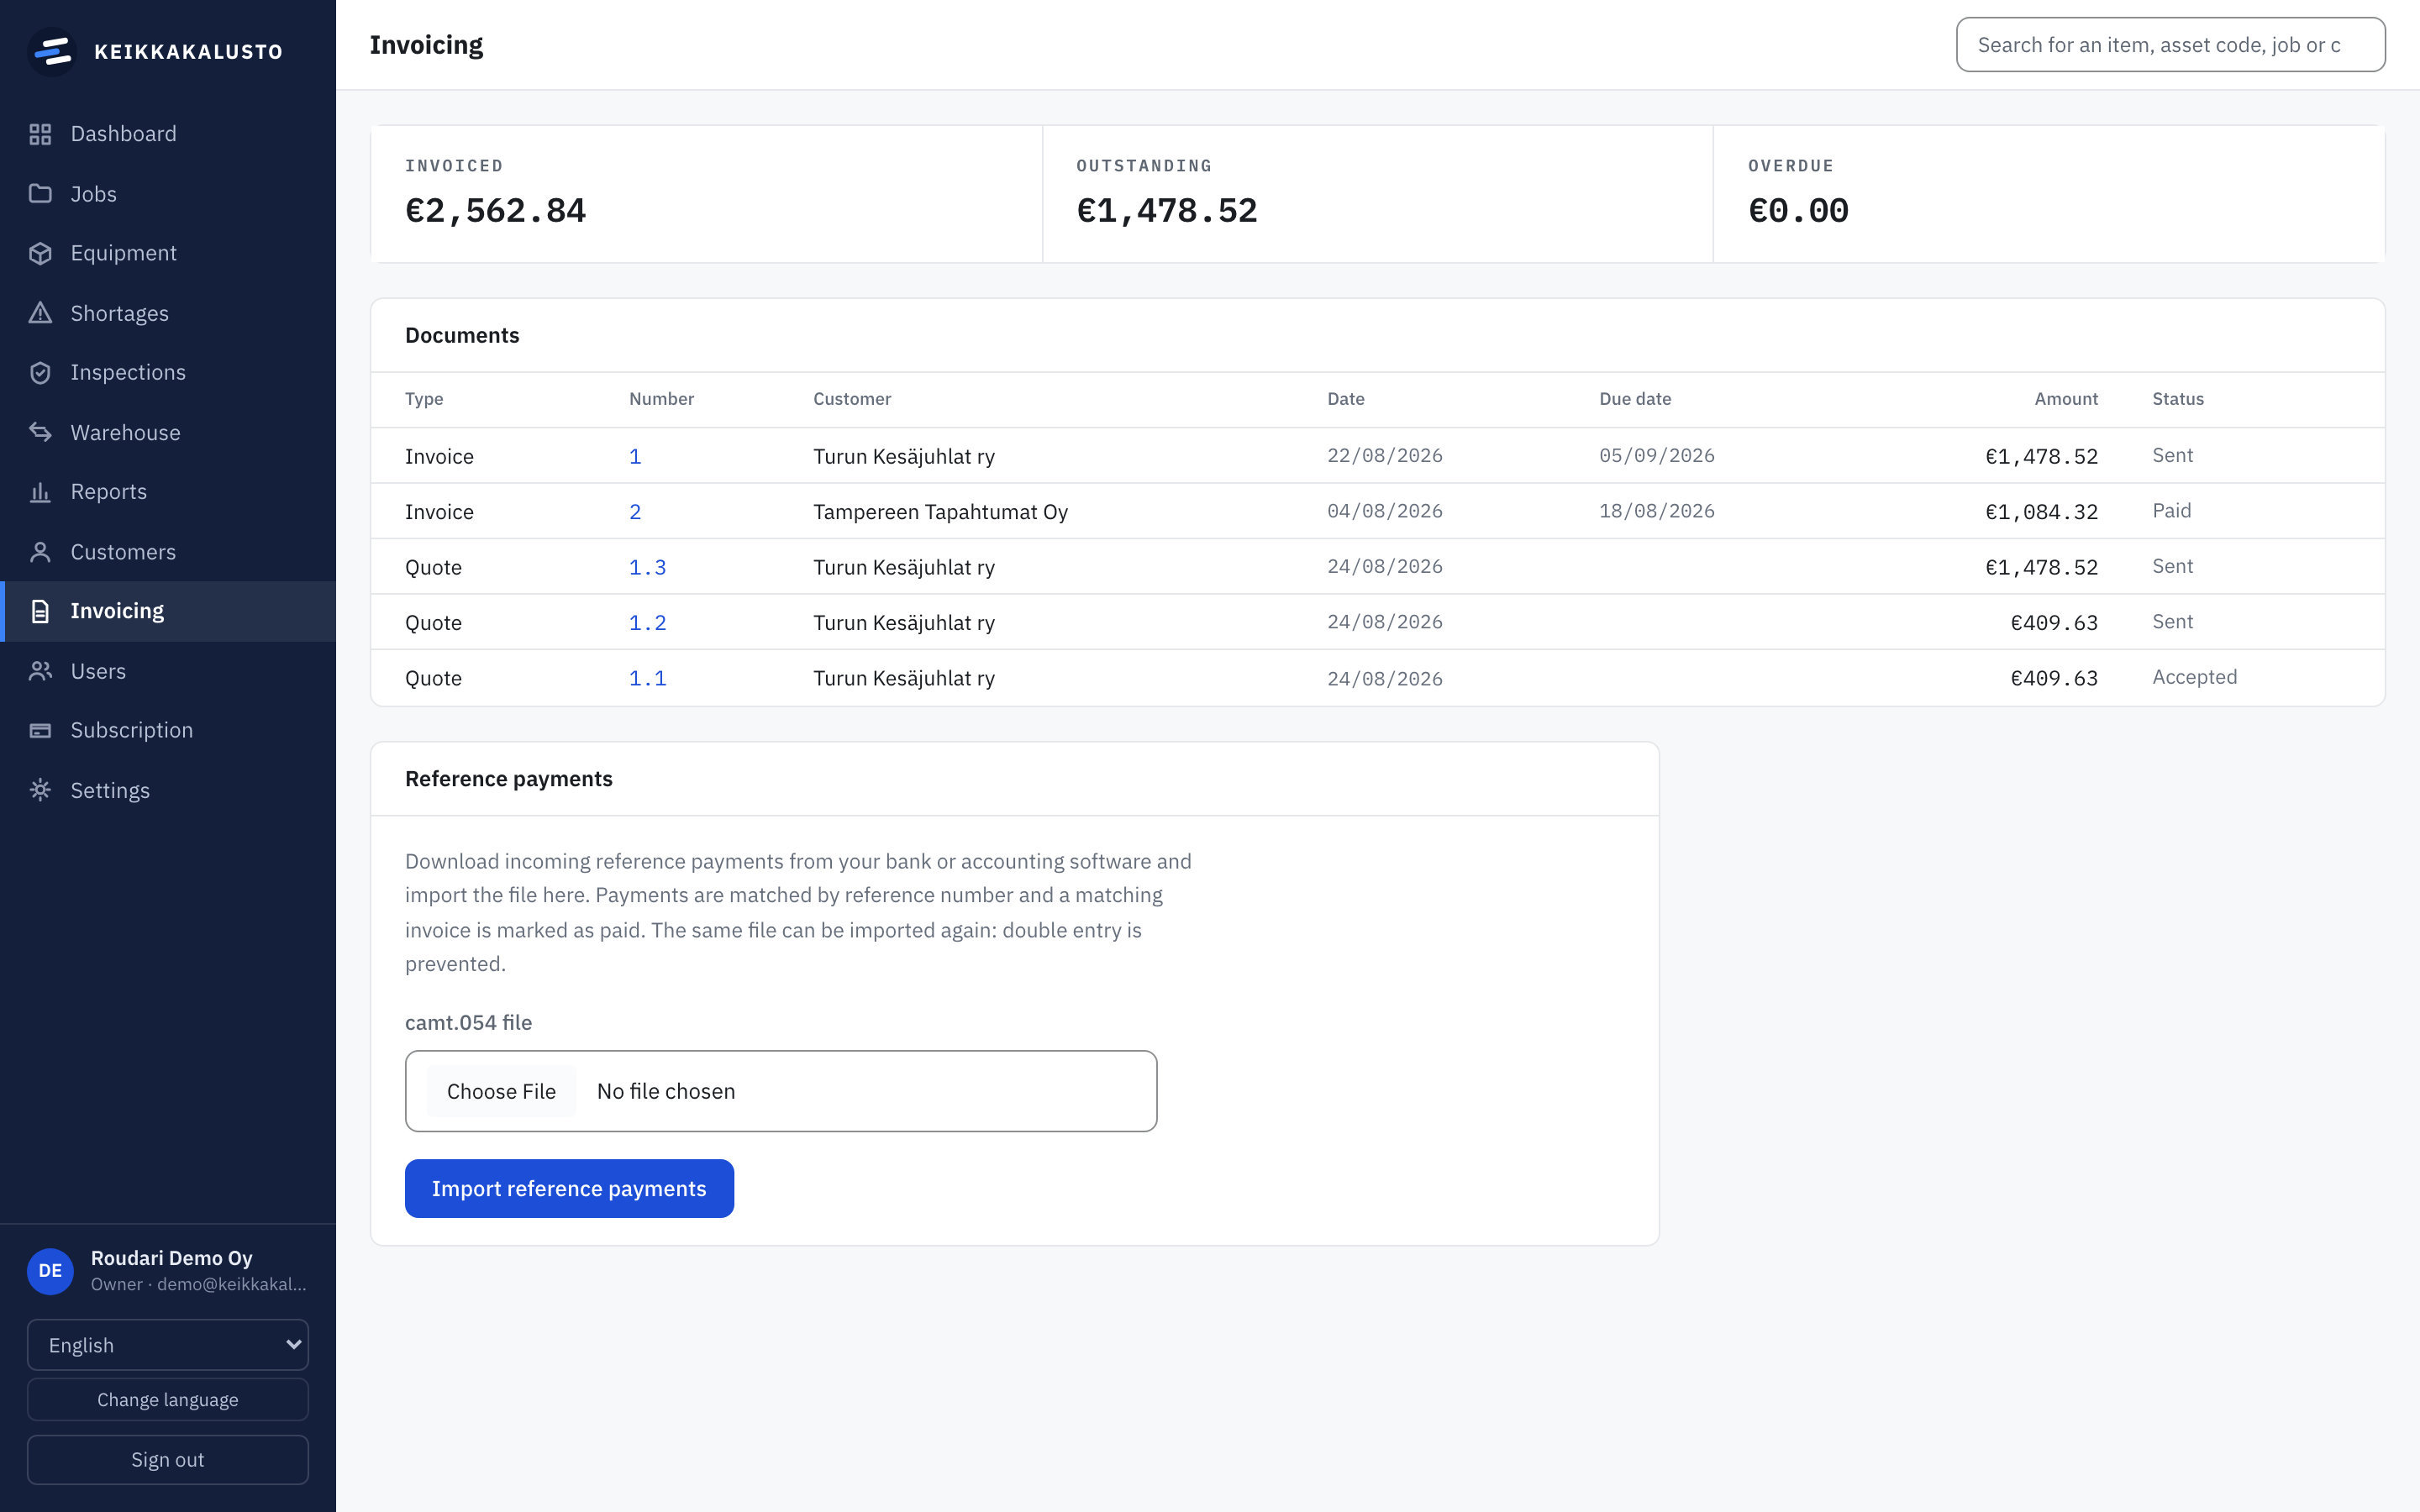
Task: Click the Tampereen Tapahtumat Oy customer cell
Action: (940, 512)
